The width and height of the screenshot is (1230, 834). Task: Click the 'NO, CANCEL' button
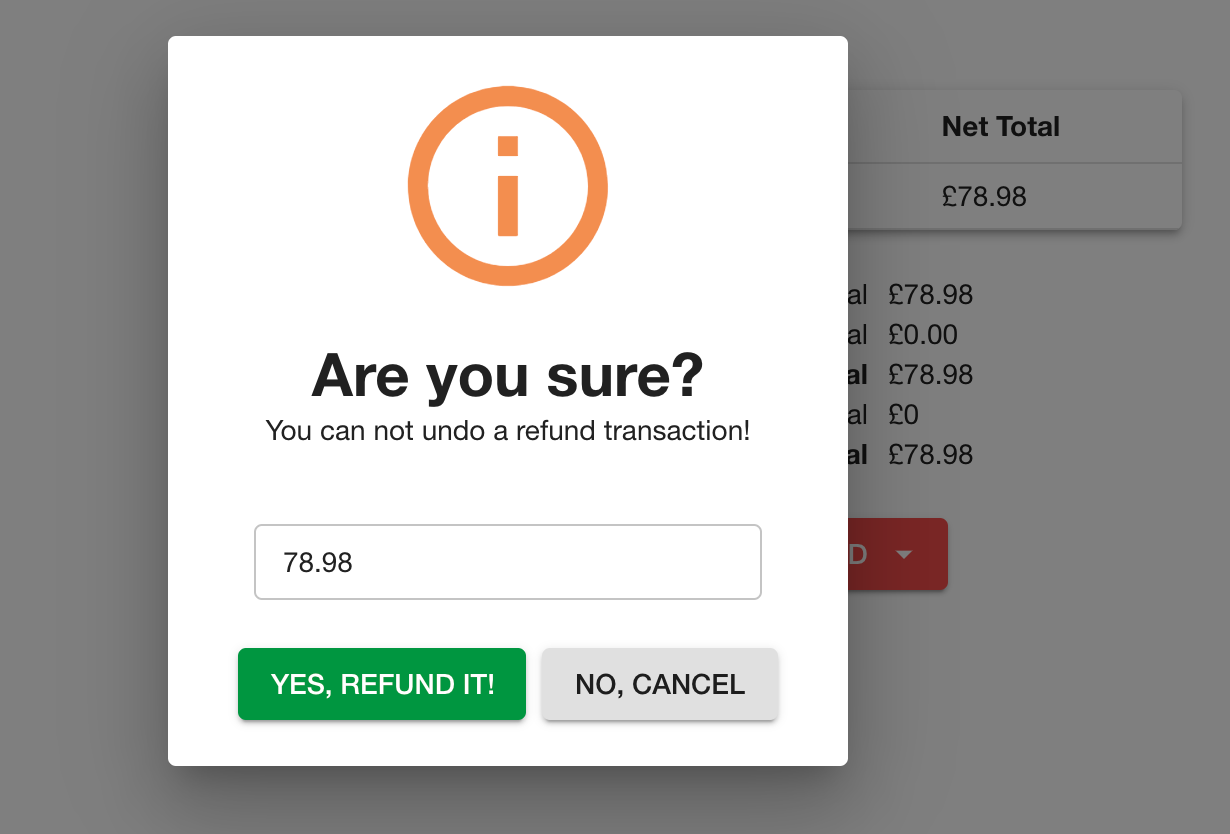pos(659,684)
